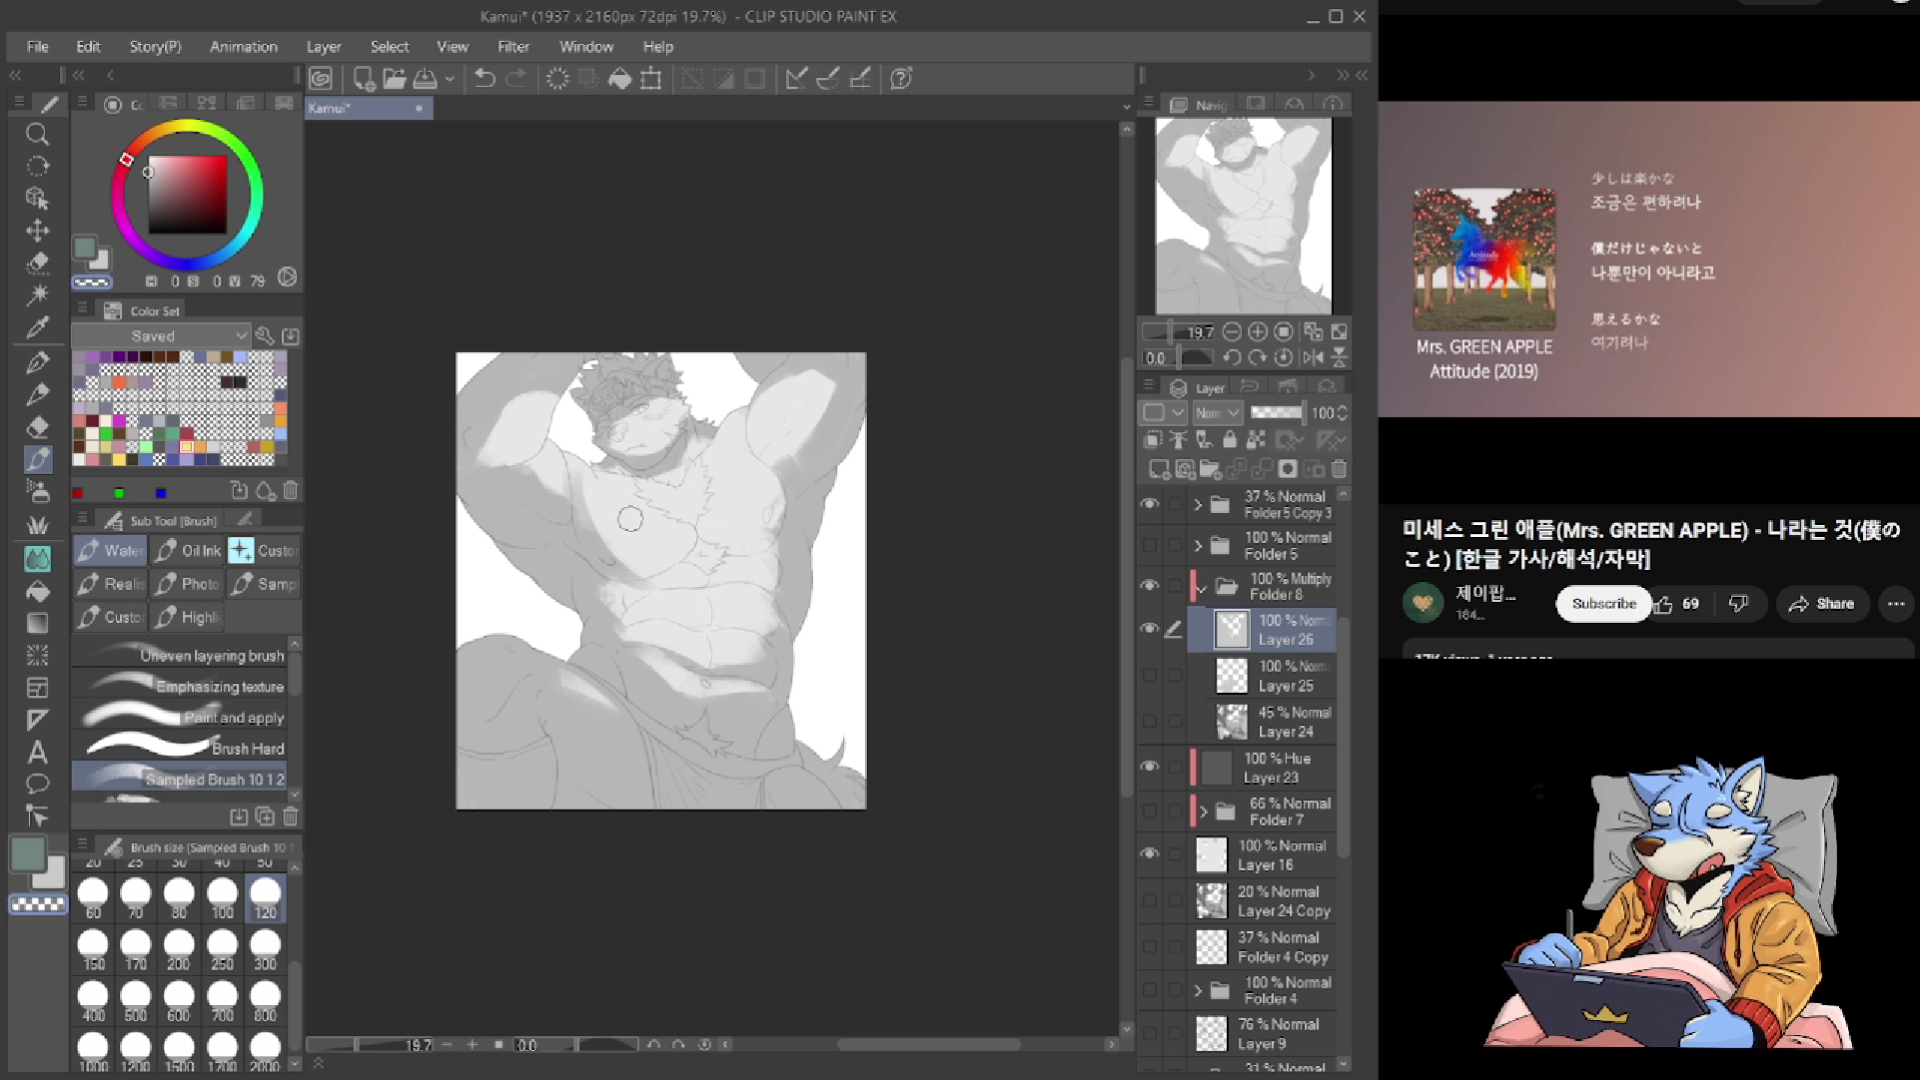Screen dimensions: 1920x1080
Task: Open the layer blending mode dropdown
Action: coord(1217,413)
